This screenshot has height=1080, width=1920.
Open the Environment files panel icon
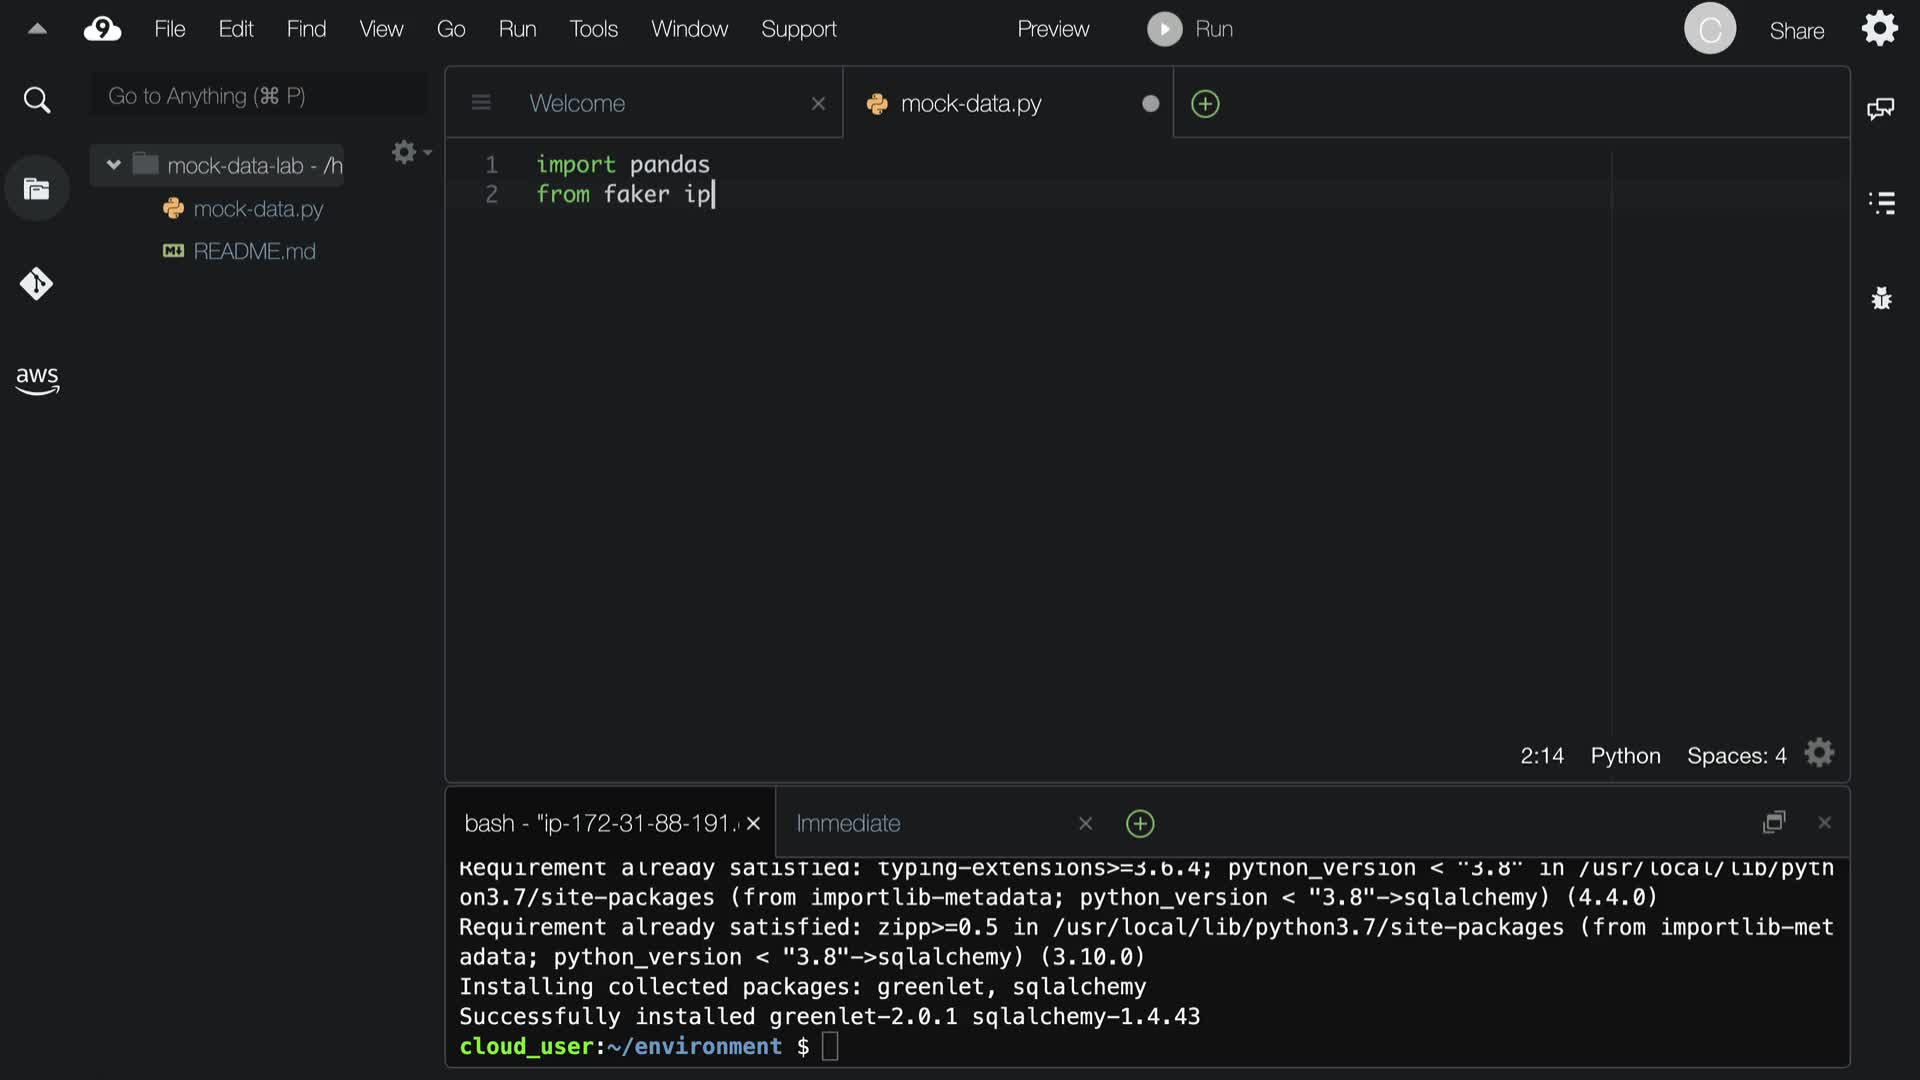point(37,189)
